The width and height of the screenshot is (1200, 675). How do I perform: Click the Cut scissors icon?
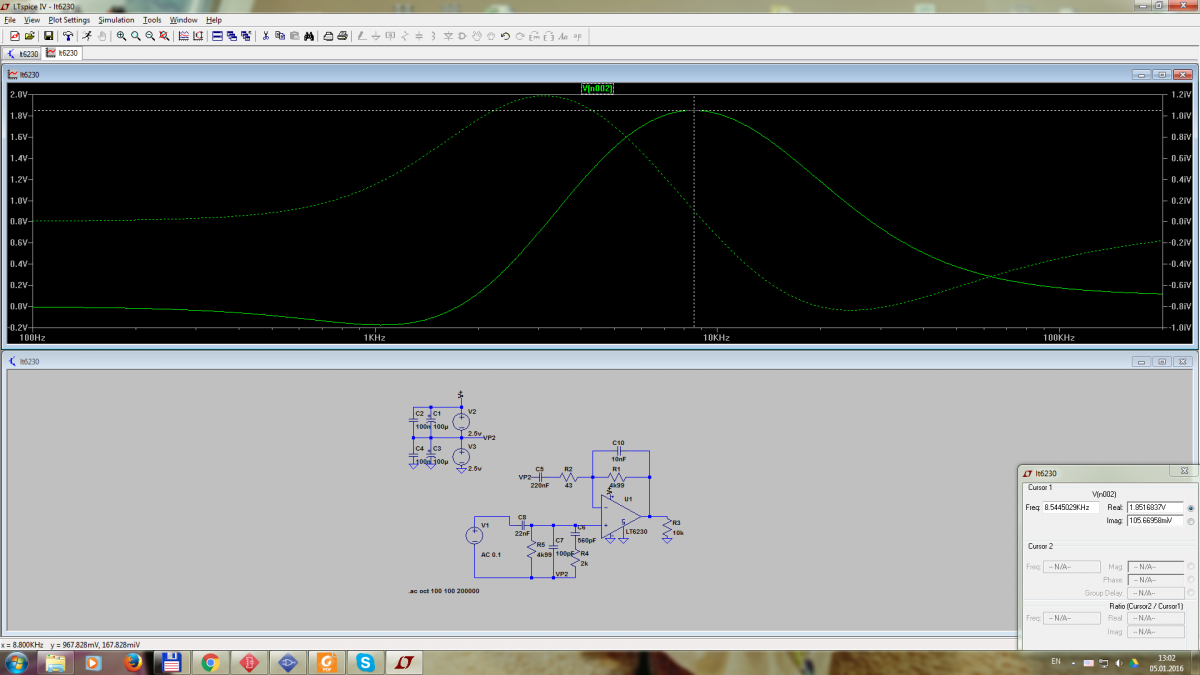tap(265, 36)
